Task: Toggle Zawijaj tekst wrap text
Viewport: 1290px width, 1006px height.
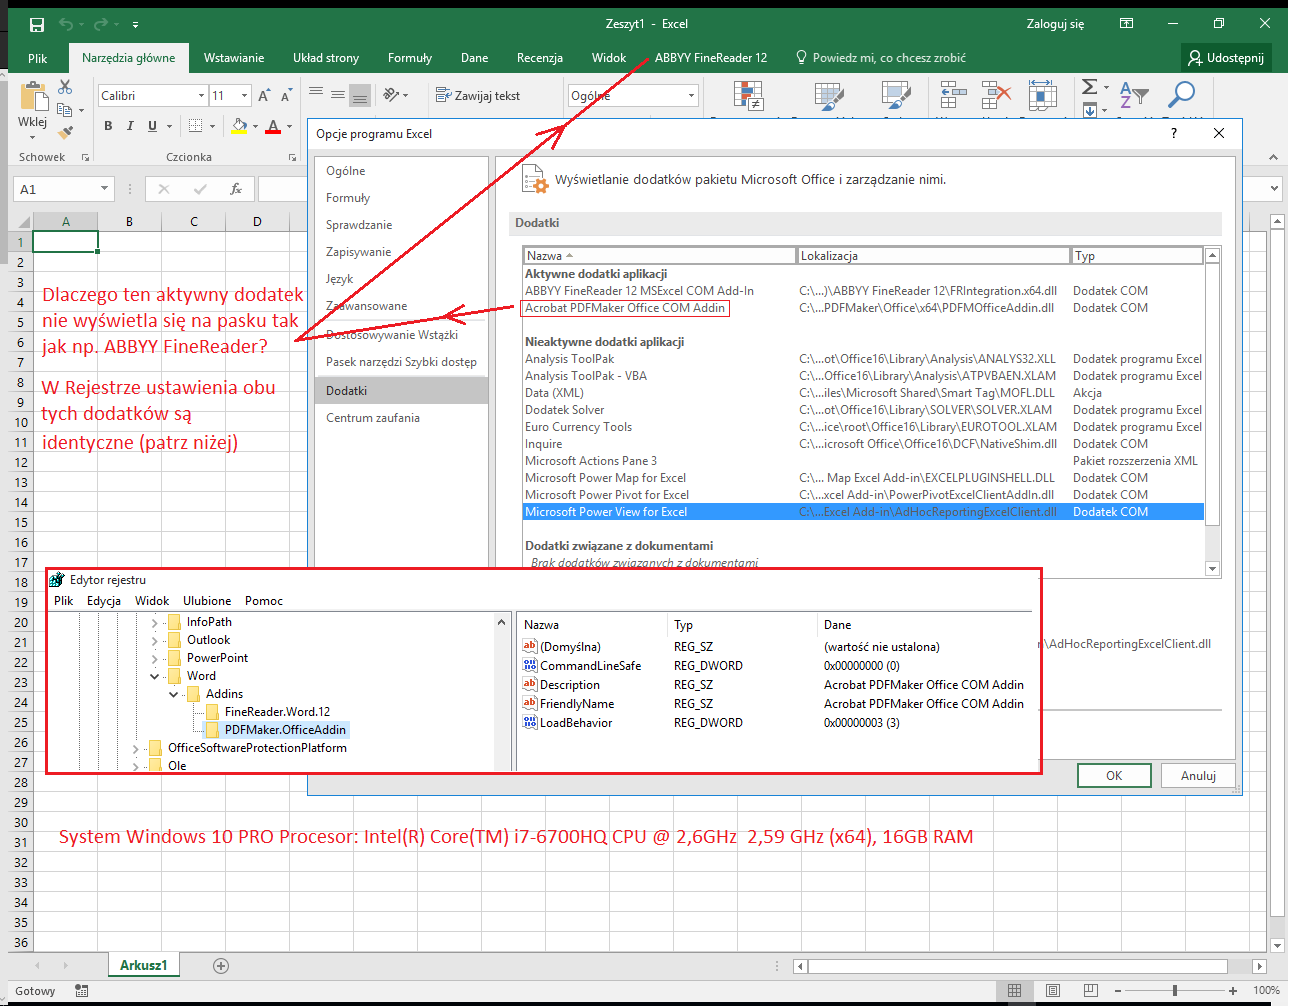Action: (x=478, y=96)
